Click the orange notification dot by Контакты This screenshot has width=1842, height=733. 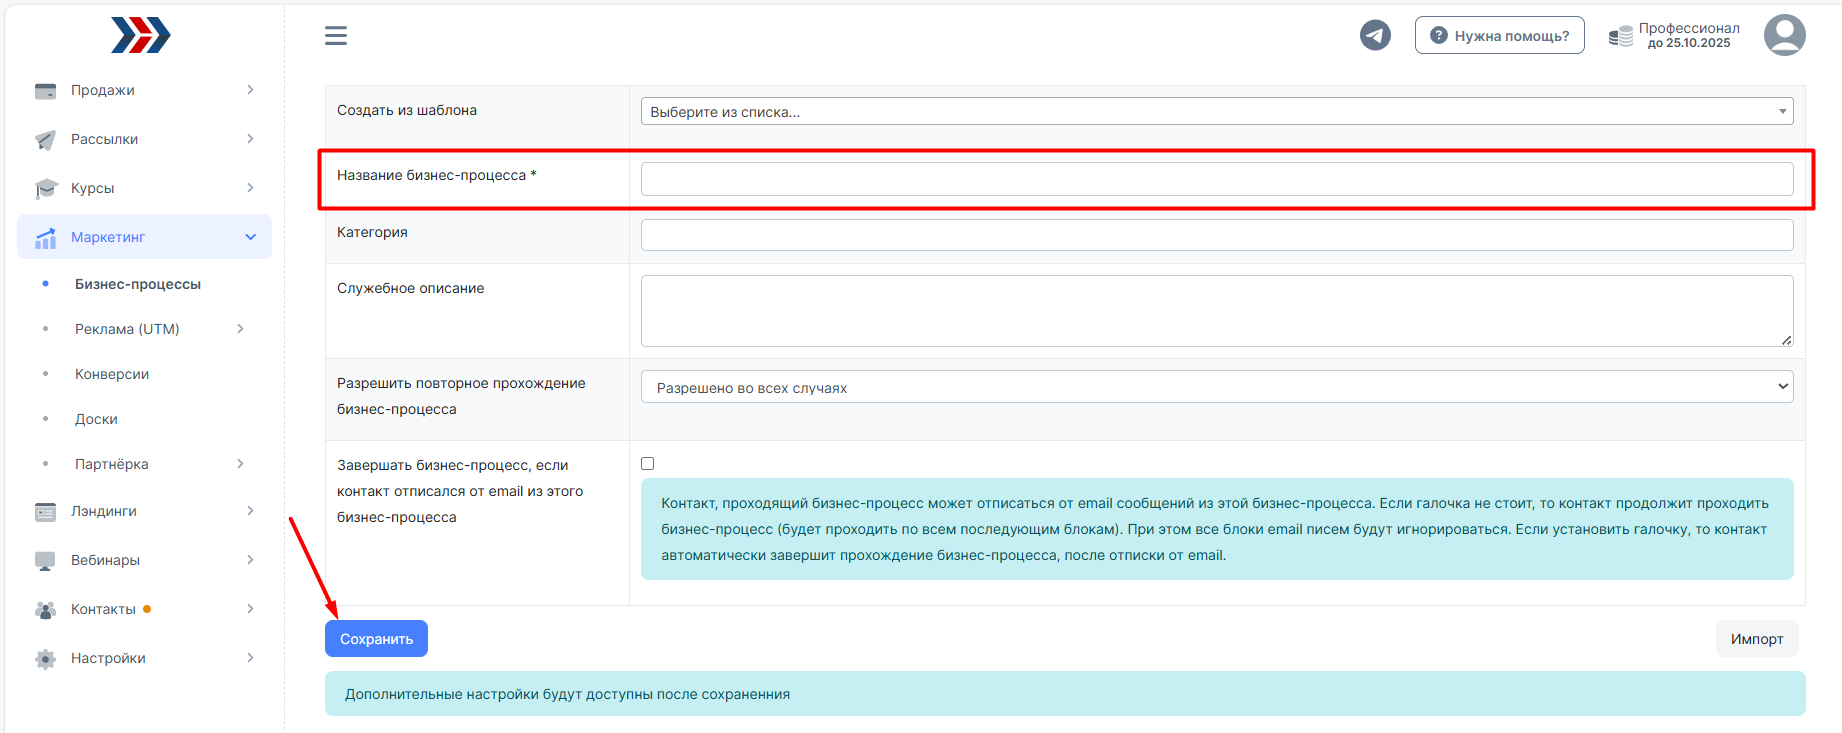(147, 609)
